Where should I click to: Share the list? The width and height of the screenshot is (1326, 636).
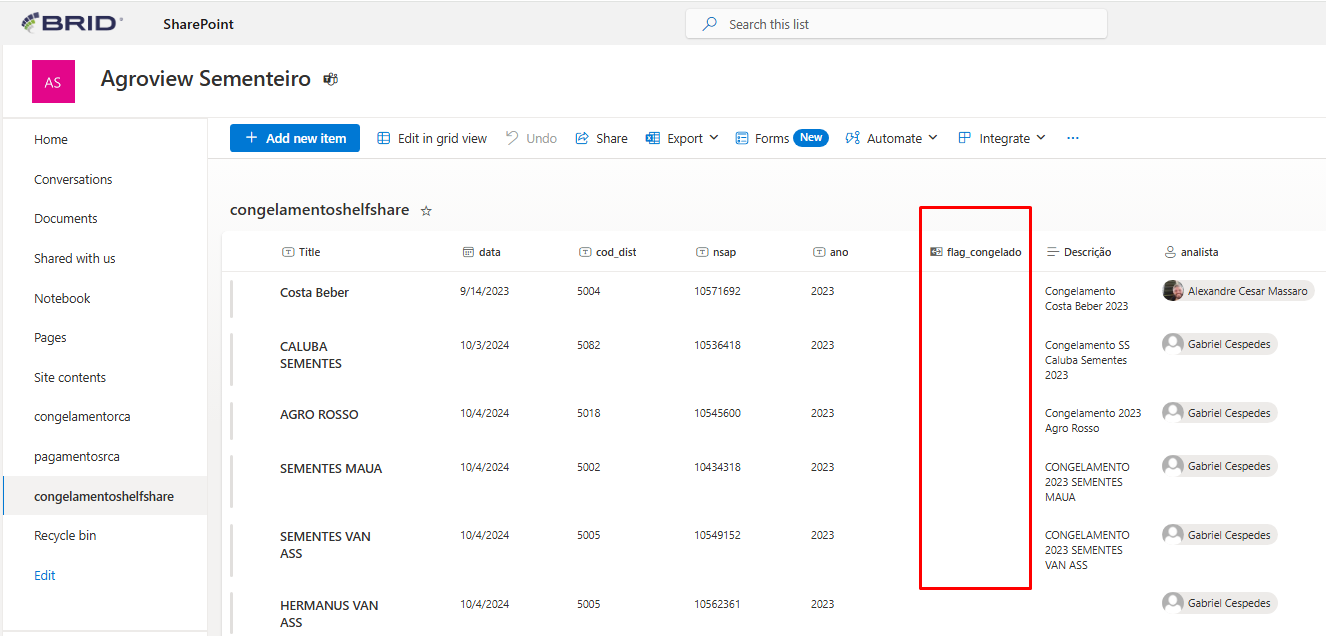coord(601,138)
